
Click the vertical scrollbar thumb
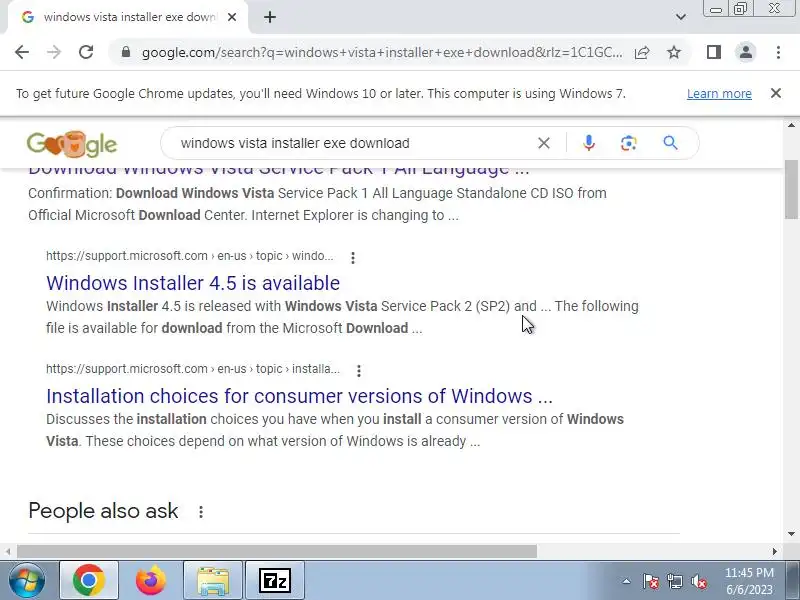click(791, 189)
